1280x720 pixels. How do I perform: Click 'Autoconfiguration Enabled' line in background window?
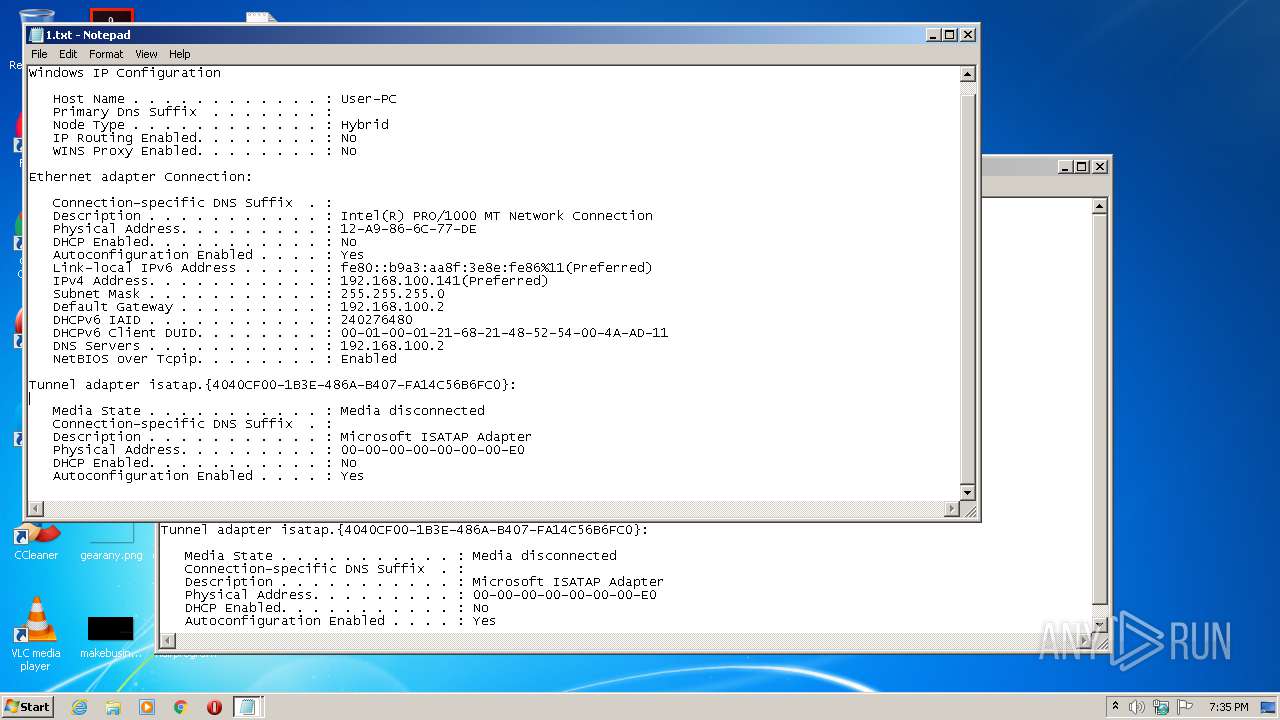(x=340, y=621)
